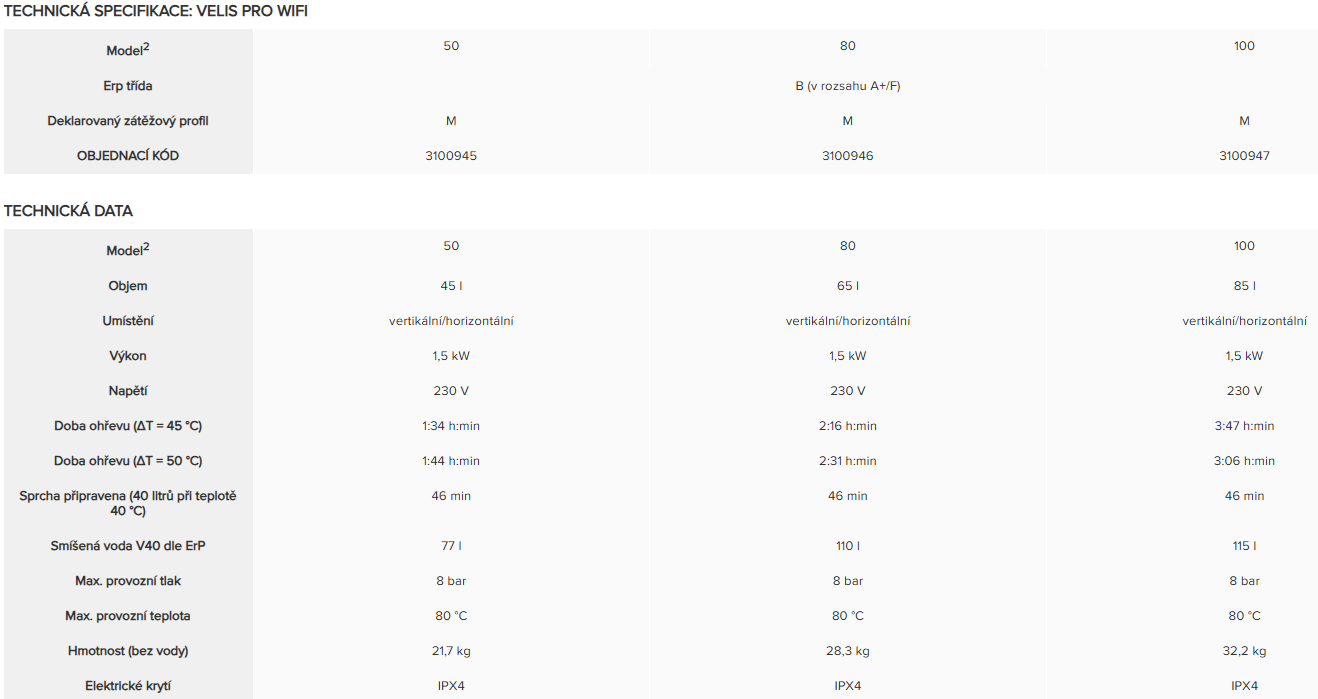The width and height of the screenshot is (1318, 699).
Task: Select the 110 l mixed water value
Action: [x=847, y=546]
